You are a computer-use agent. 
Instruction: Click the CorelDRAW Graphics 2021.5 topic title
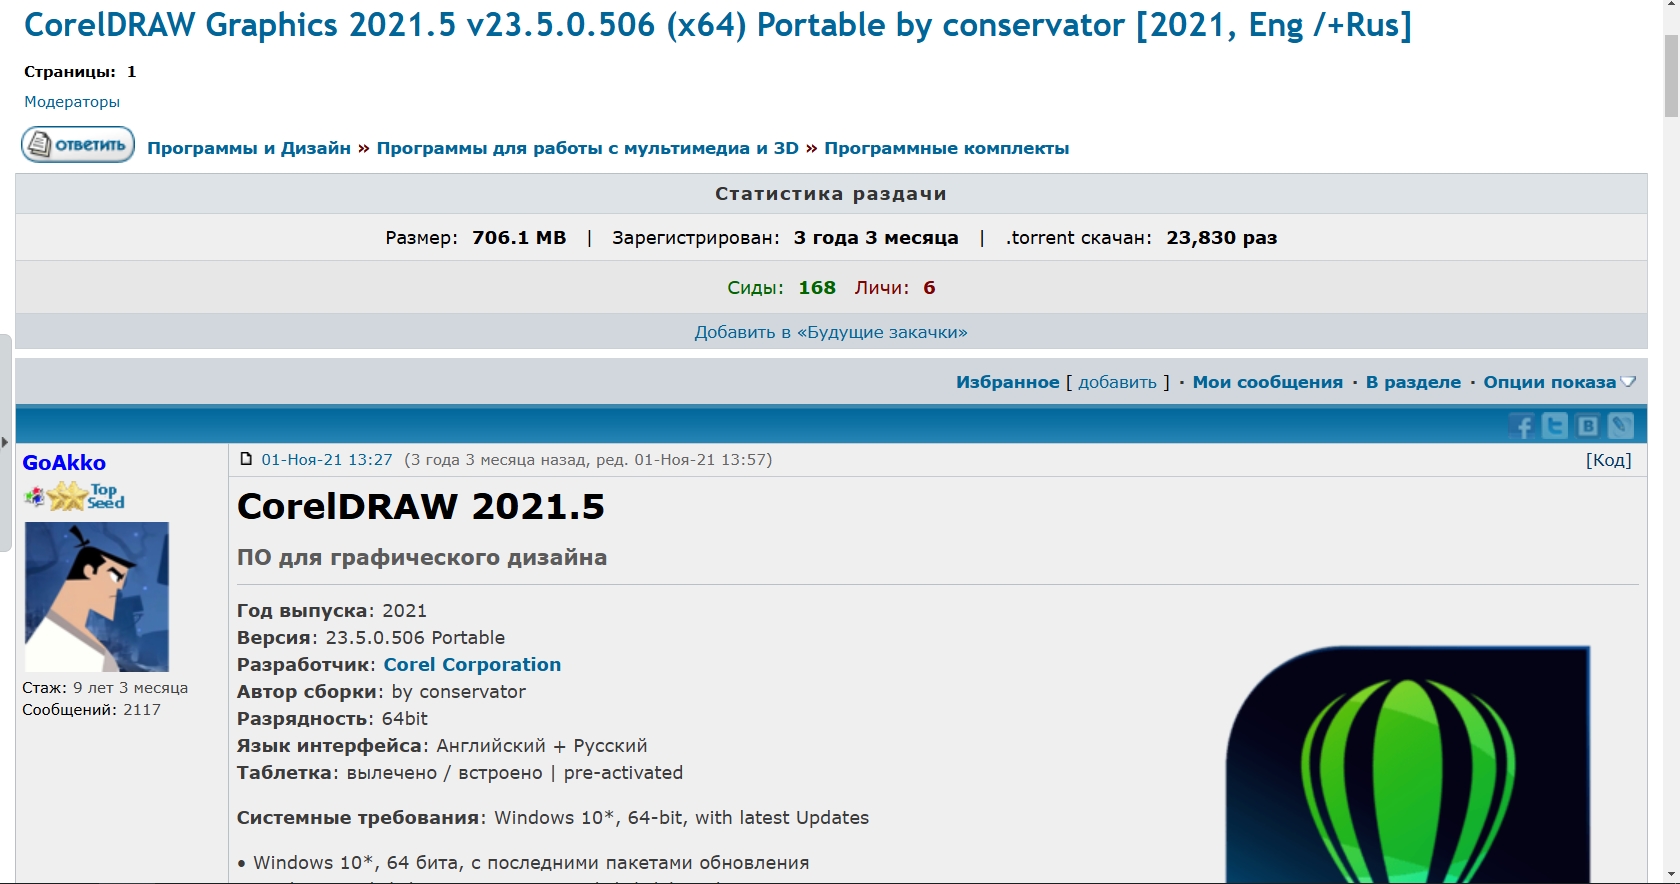718,25
